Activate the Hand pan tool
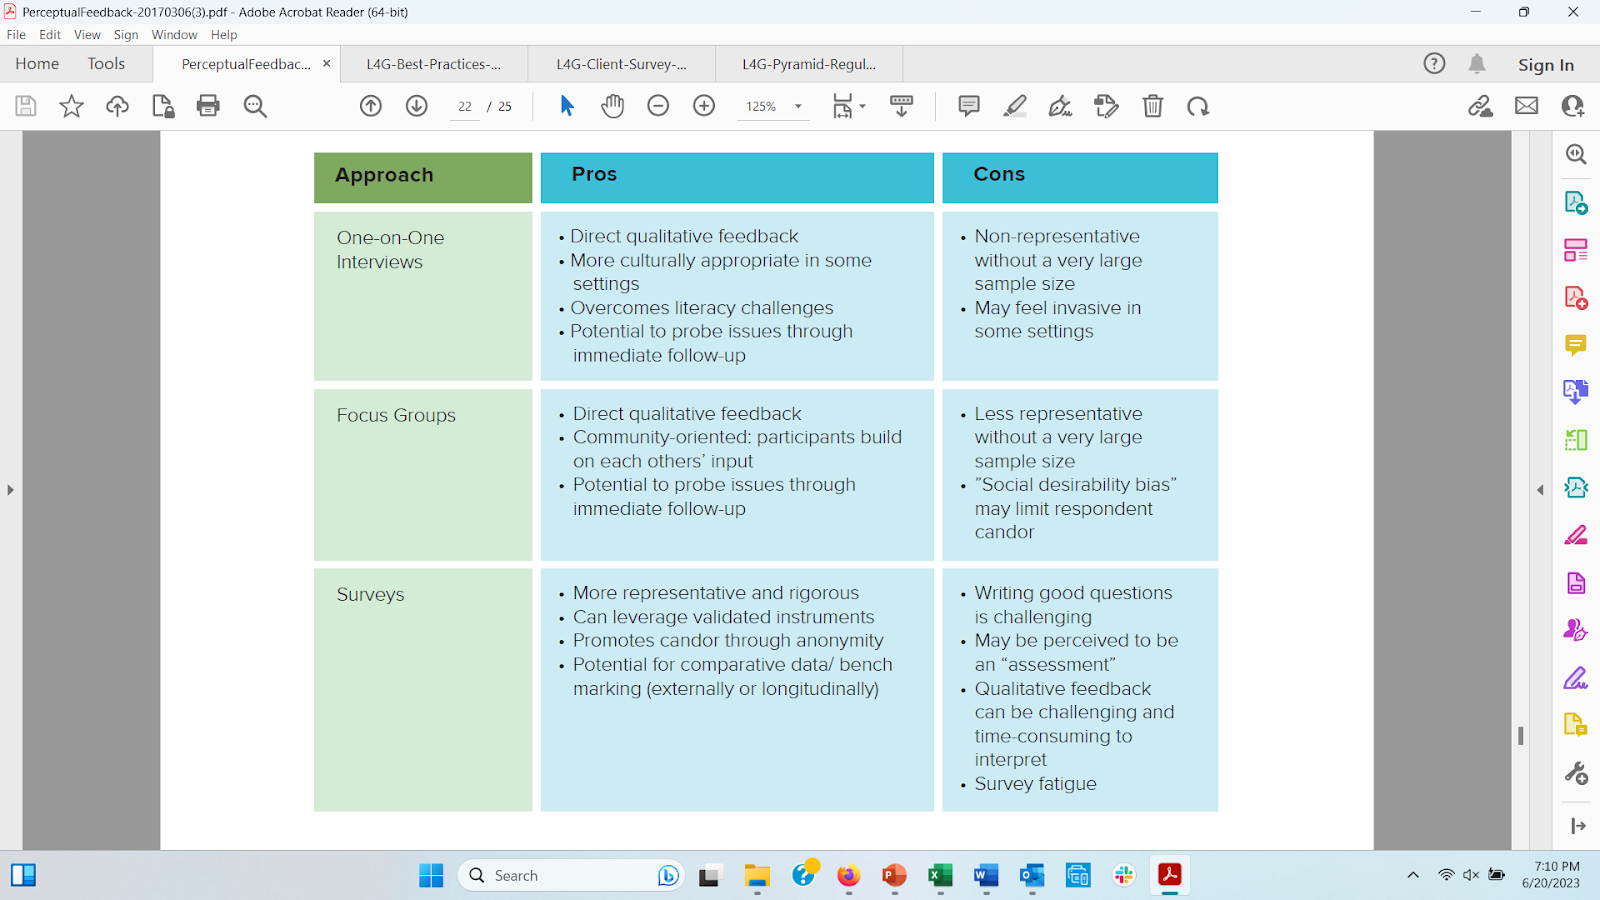1600x900 pixels. tap(612, 106)
